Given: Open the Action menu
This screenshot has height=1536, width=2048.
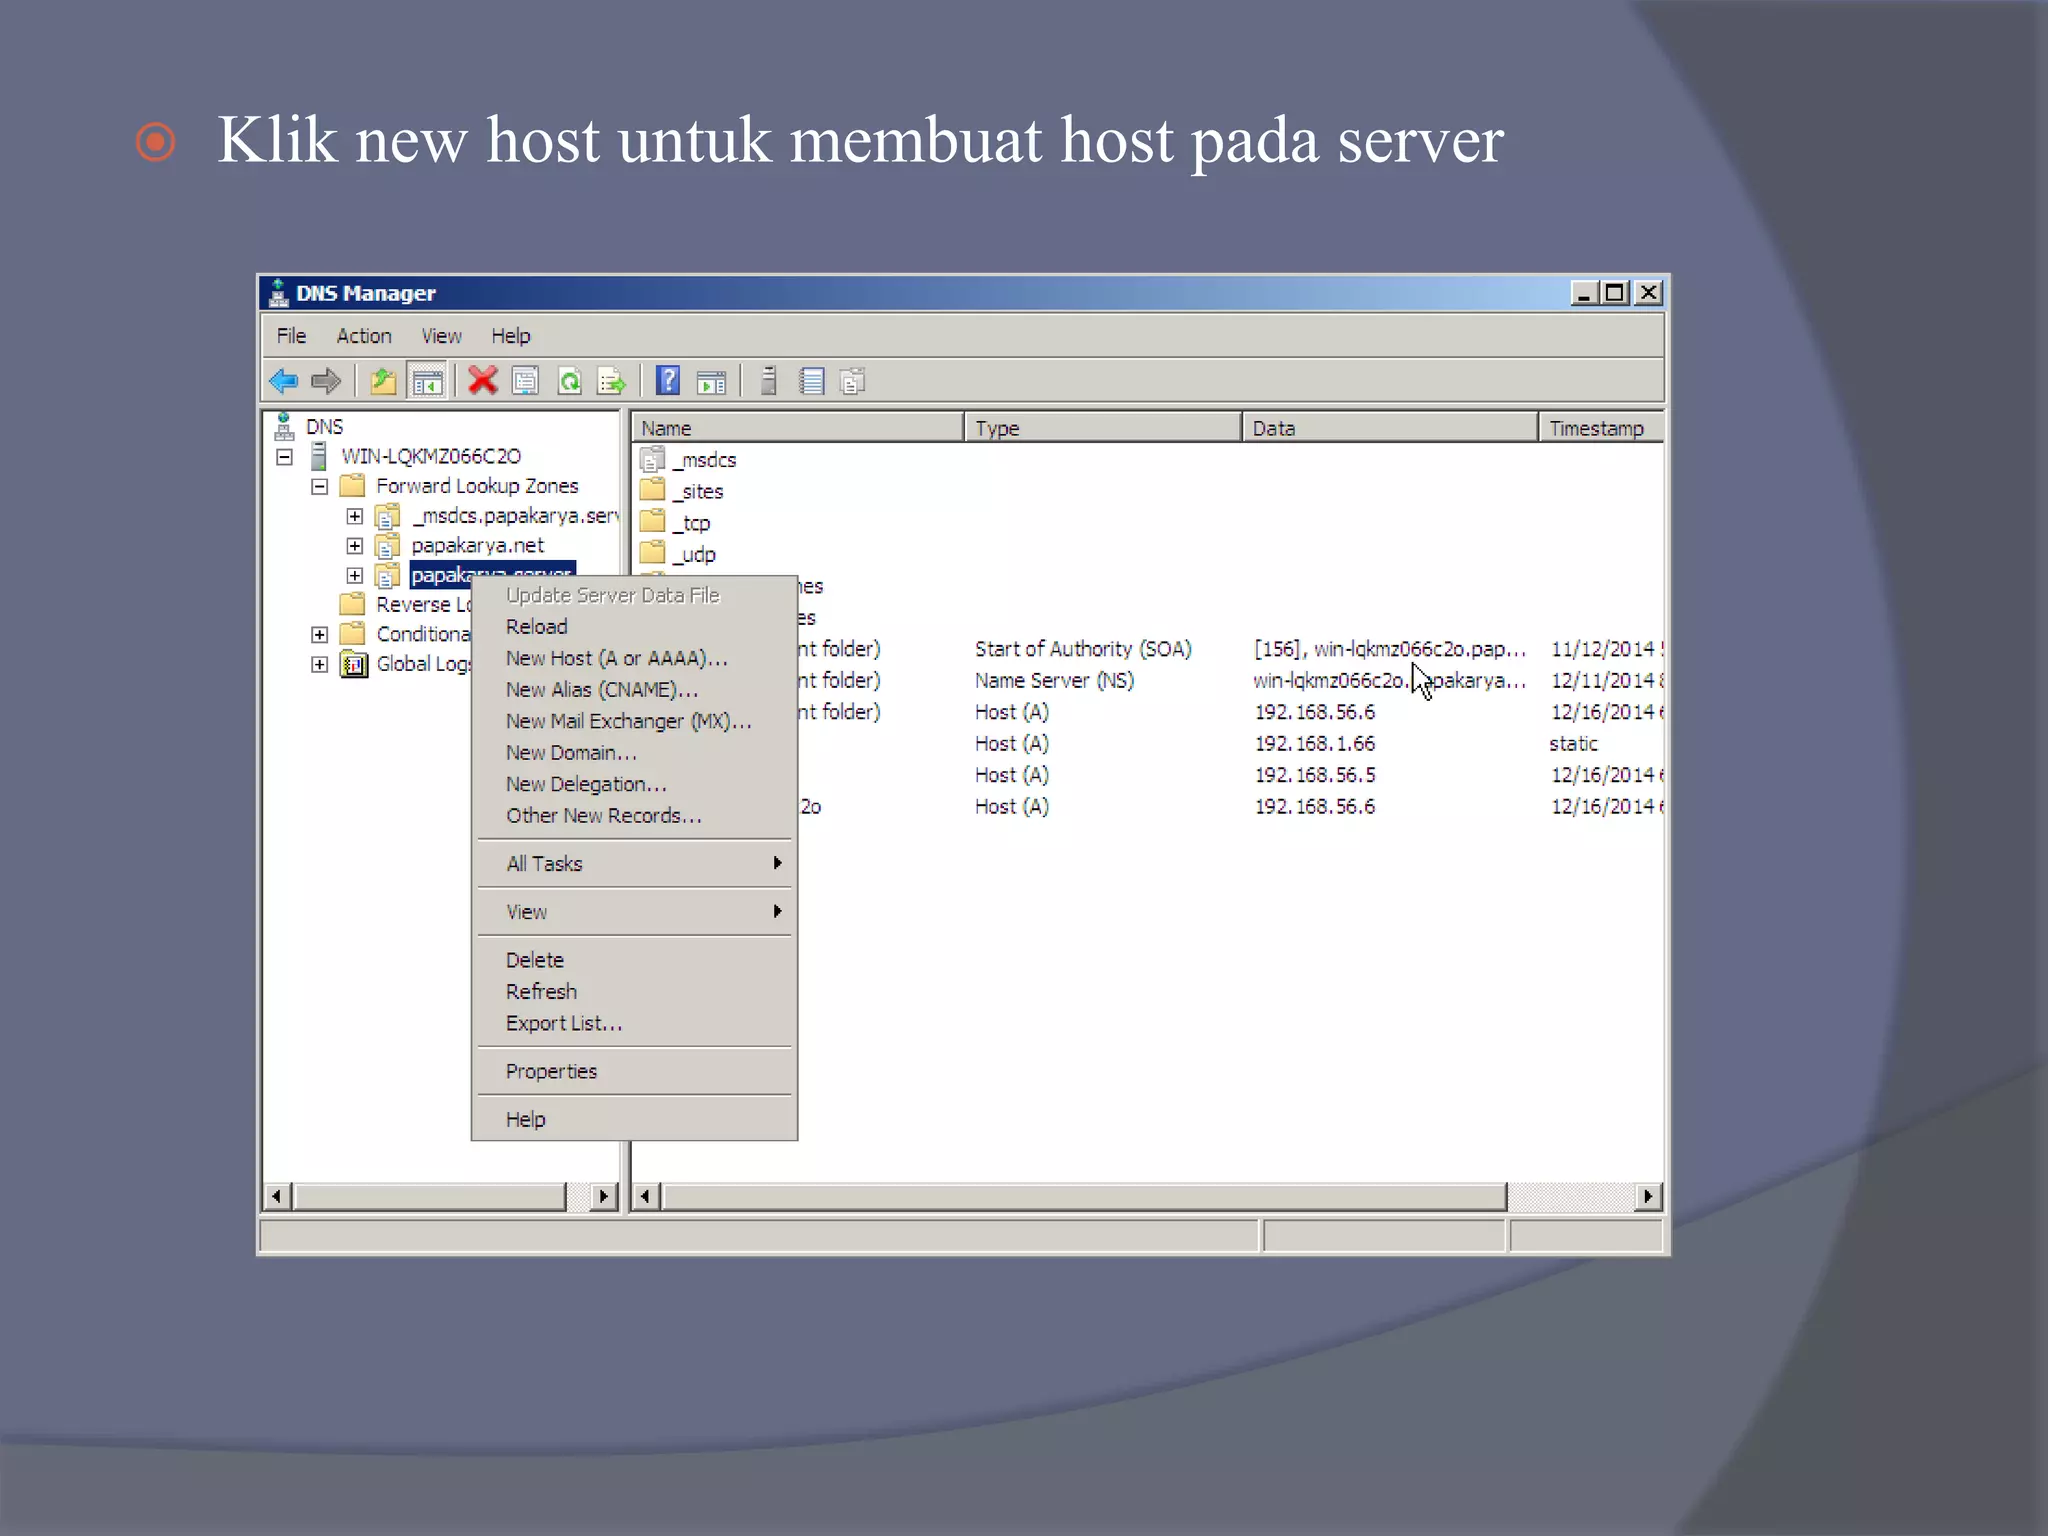Looking at the screenshot, I should click(x=364, y=336).
